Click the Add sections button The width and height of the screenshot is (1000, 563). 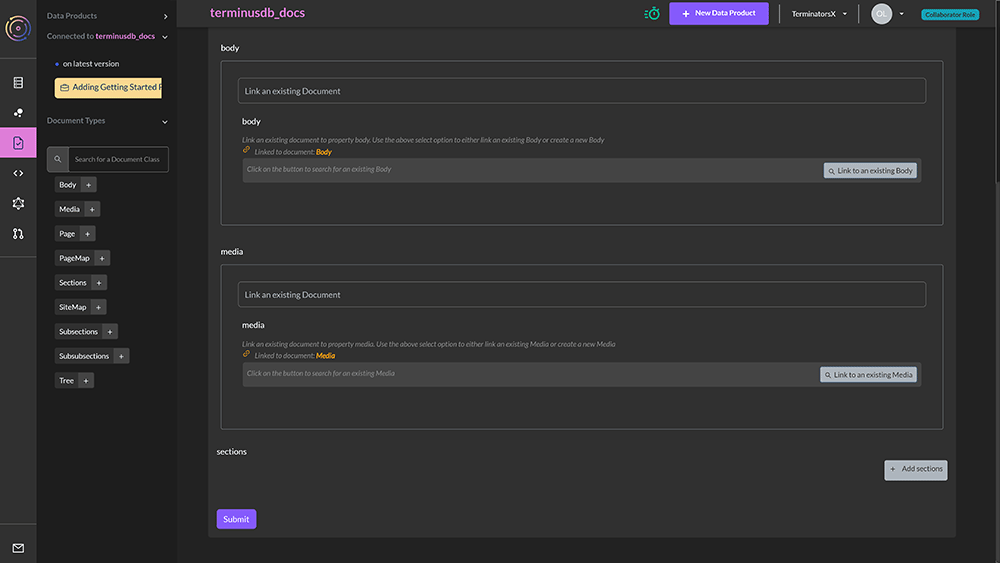(x=915, y=470)
